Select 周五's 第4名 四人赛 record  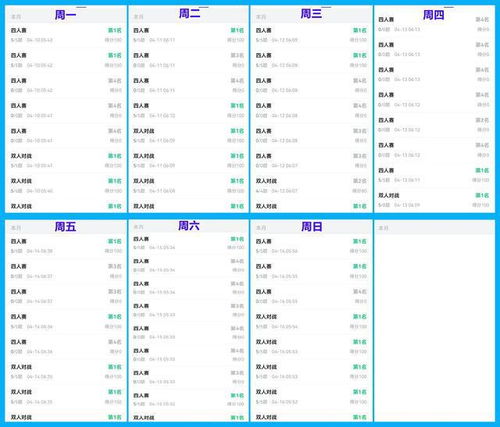pyautogui.click(x=66, y=347)
